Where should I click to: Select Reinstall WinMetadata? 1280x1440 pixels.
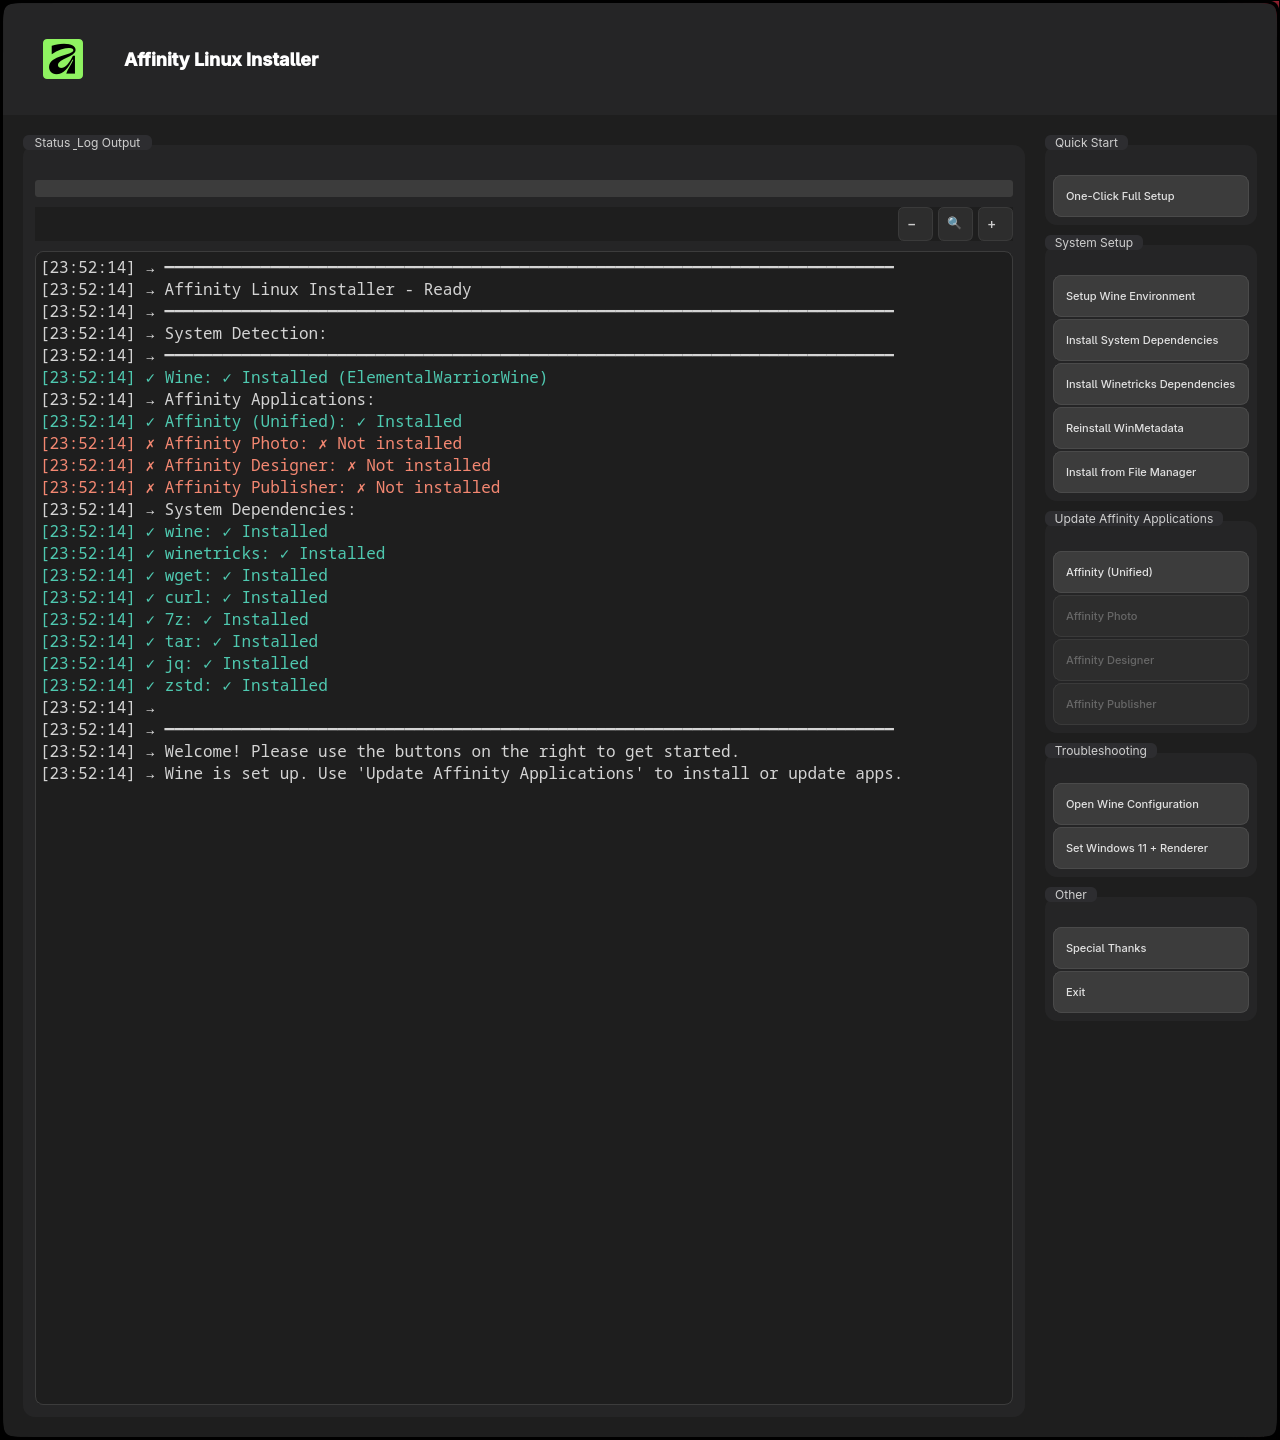1151,428
